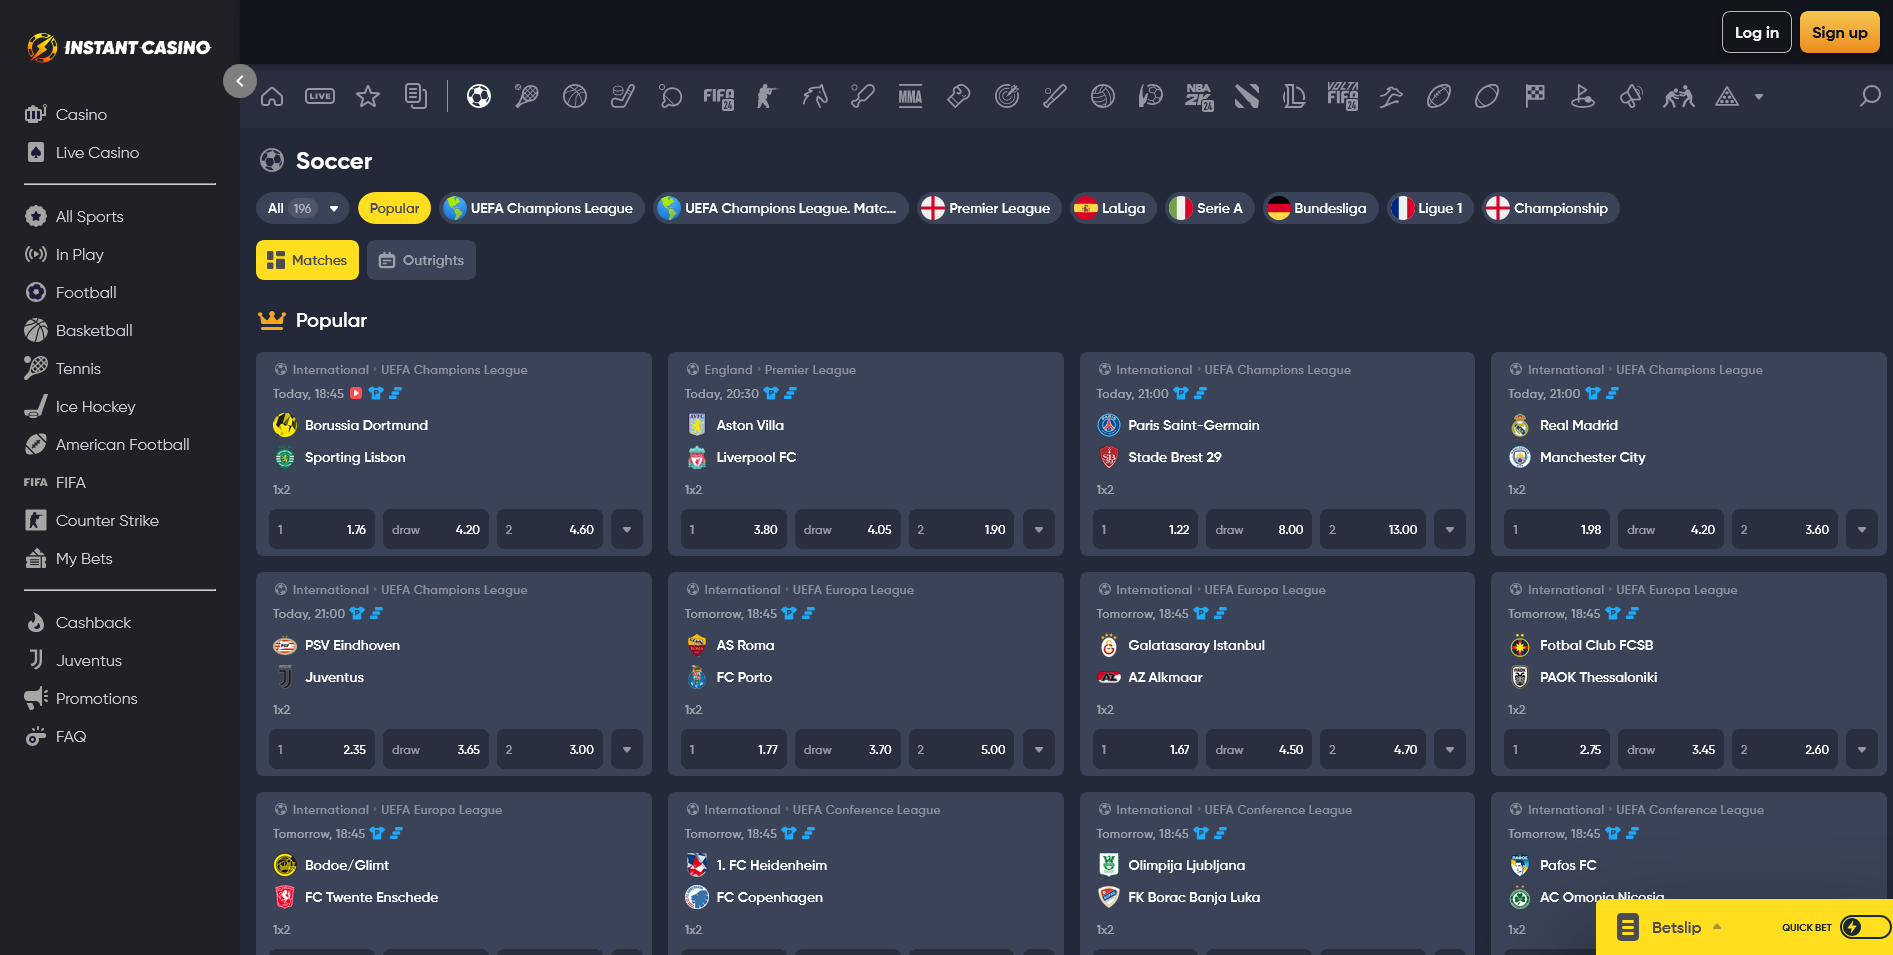1893x955 pixels.
Task: Select the horse racing icon
Action: [815, 97]
